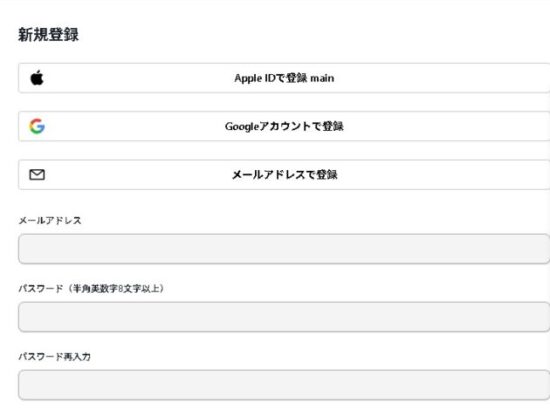550x409 pixels.
Task: Click the パスワード field label text
Action: (41, 288)
